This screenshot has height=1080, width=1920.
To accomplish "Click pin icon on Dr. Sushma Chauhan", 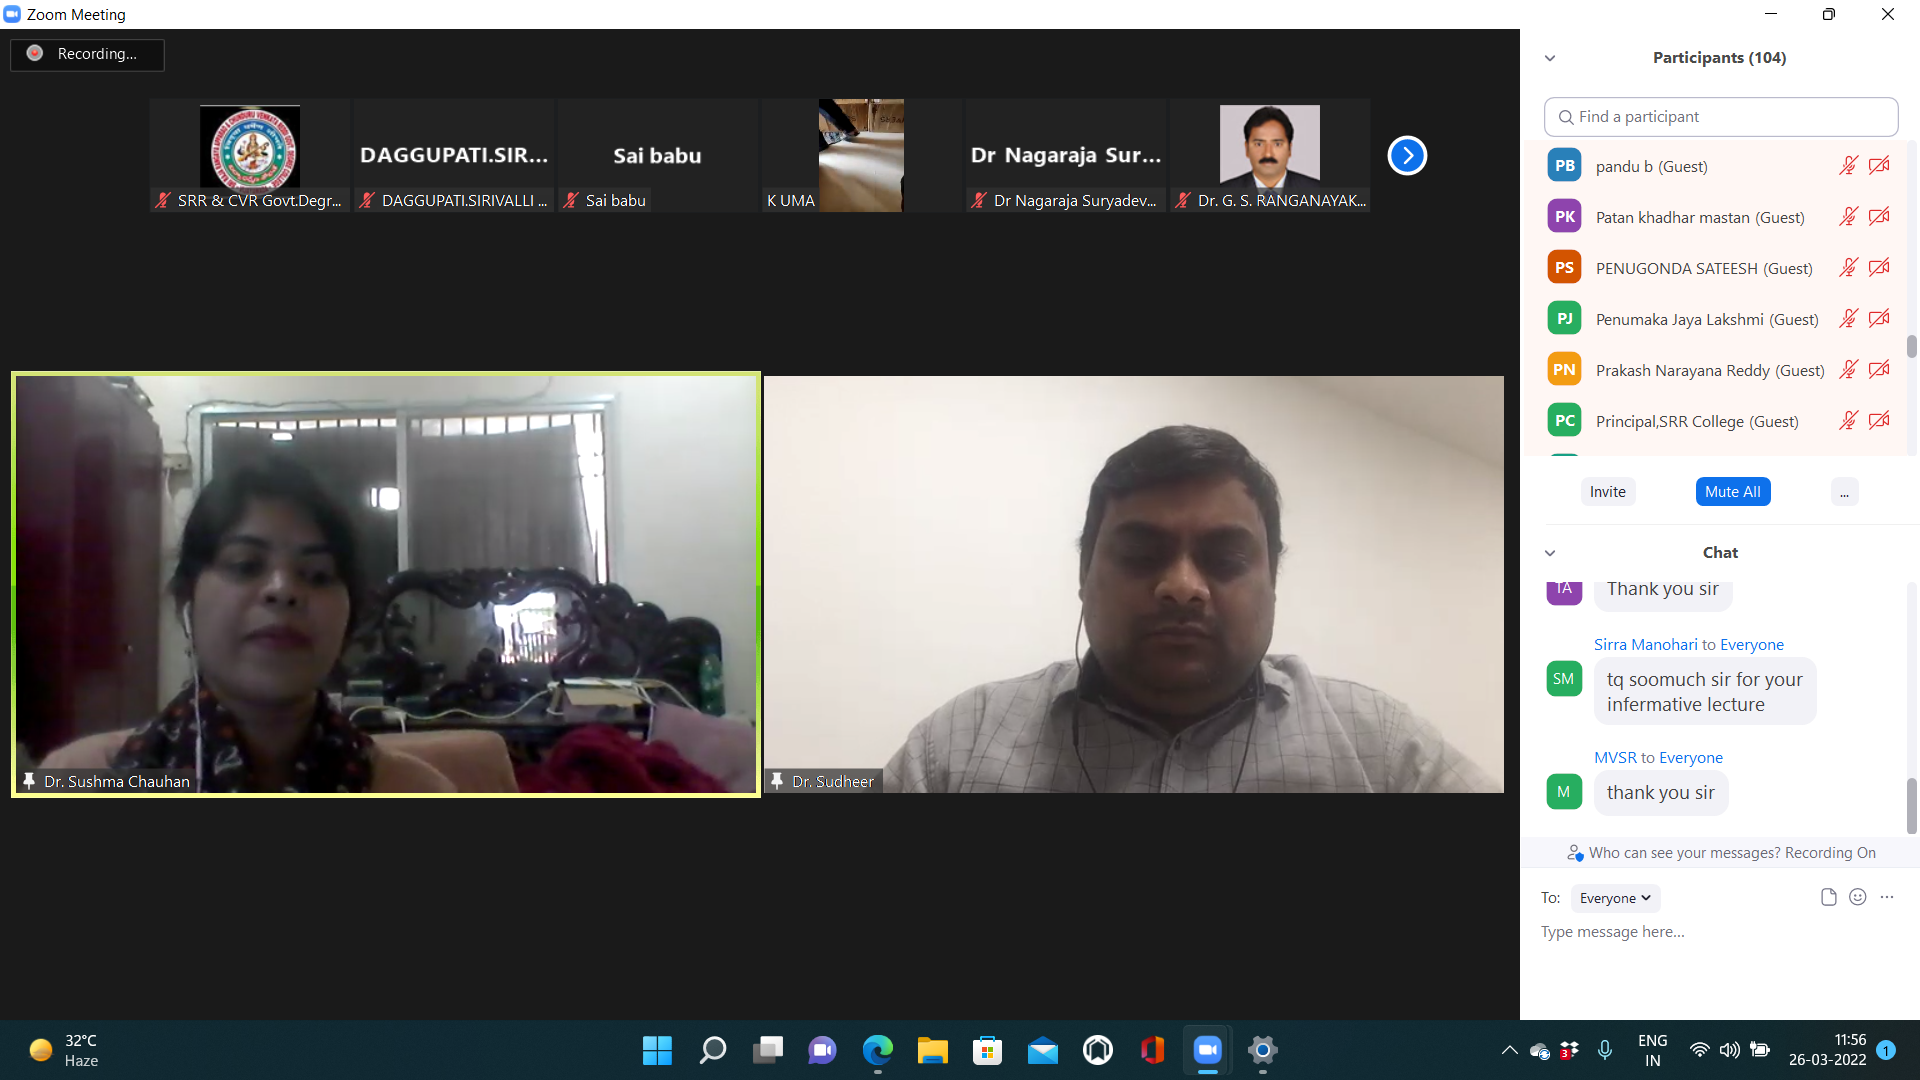I will (29, 781).
